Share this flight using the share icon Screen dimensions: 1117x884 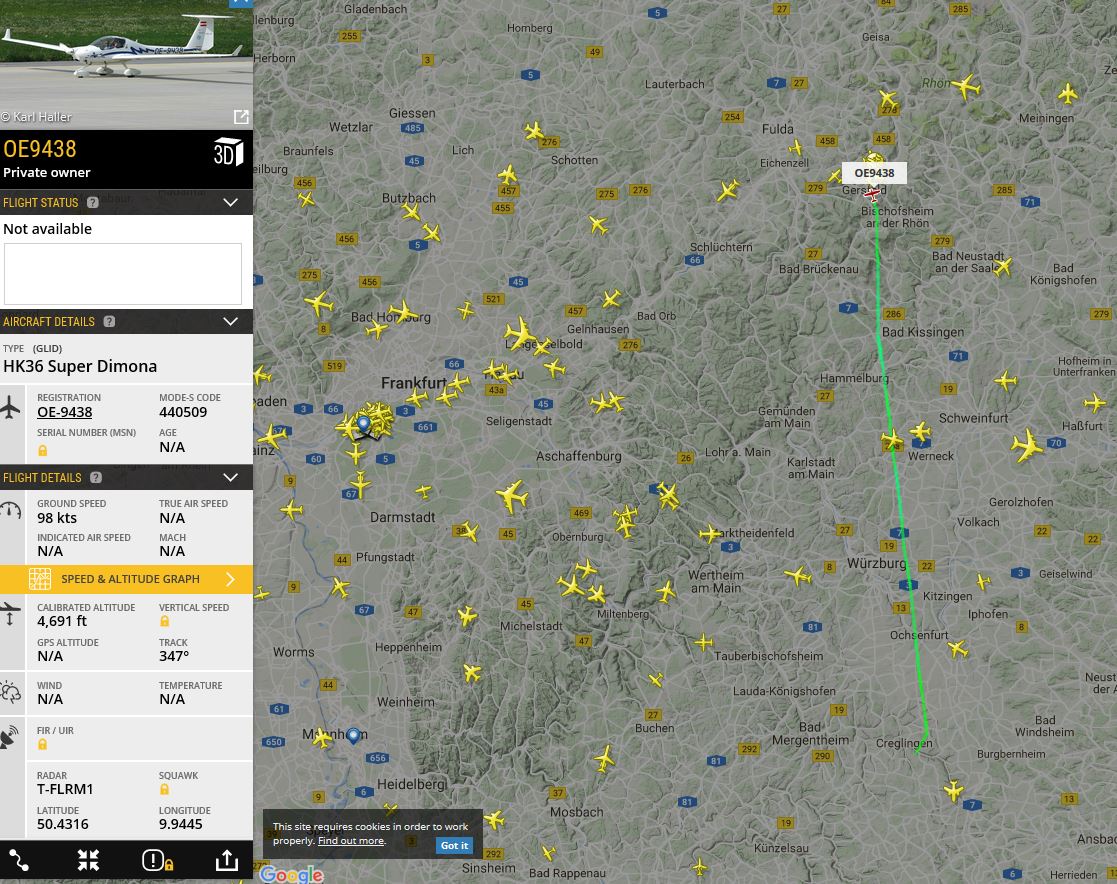[226, 860]
